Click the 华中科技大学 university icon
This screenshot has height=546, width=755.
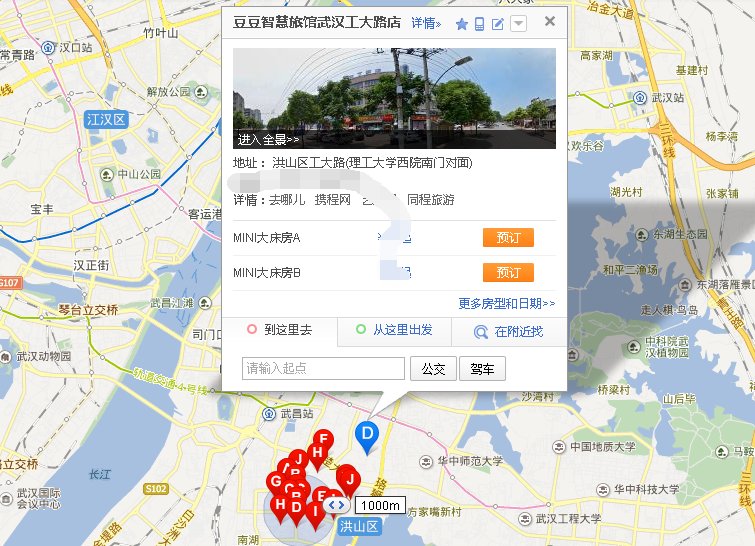[603, 490]
